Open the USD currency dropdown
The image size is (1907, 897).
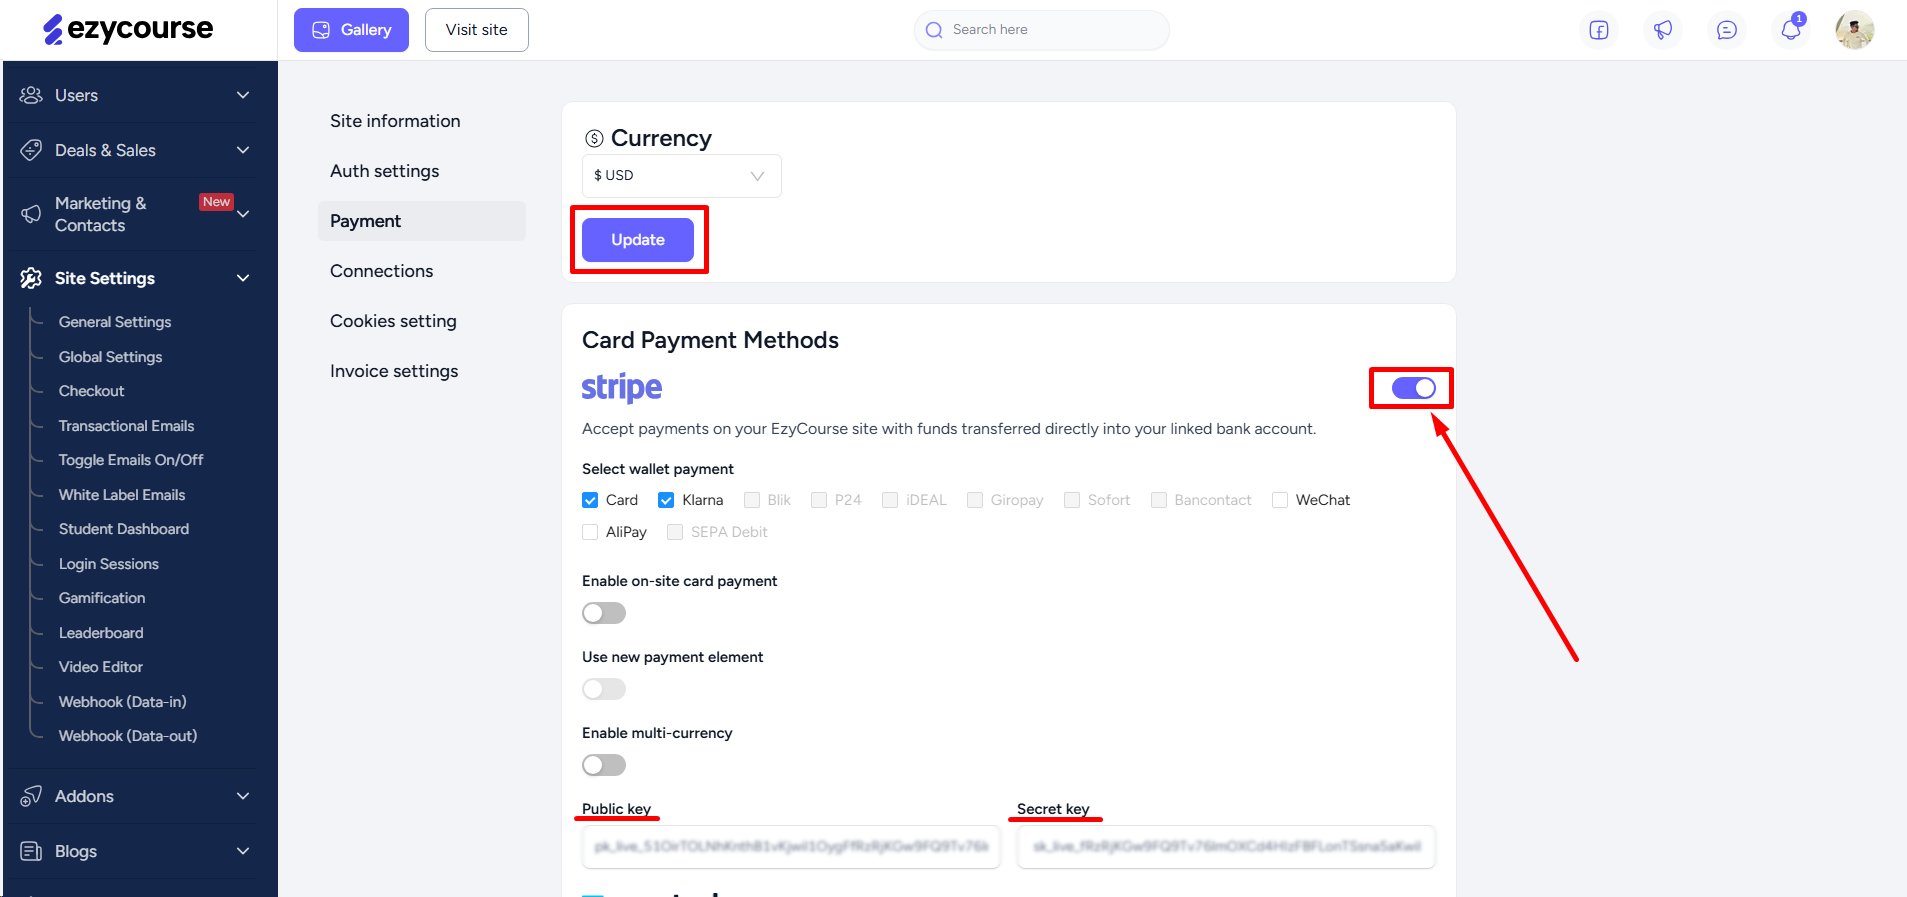[x=681, y=175]
